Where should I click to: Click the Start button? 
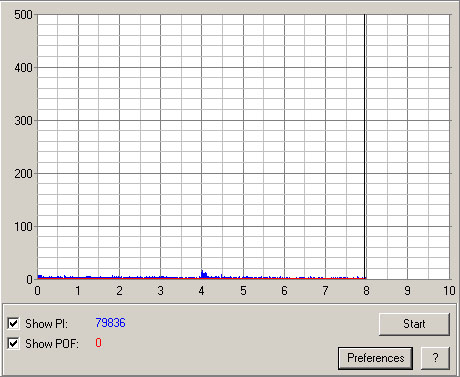[414, 324]
